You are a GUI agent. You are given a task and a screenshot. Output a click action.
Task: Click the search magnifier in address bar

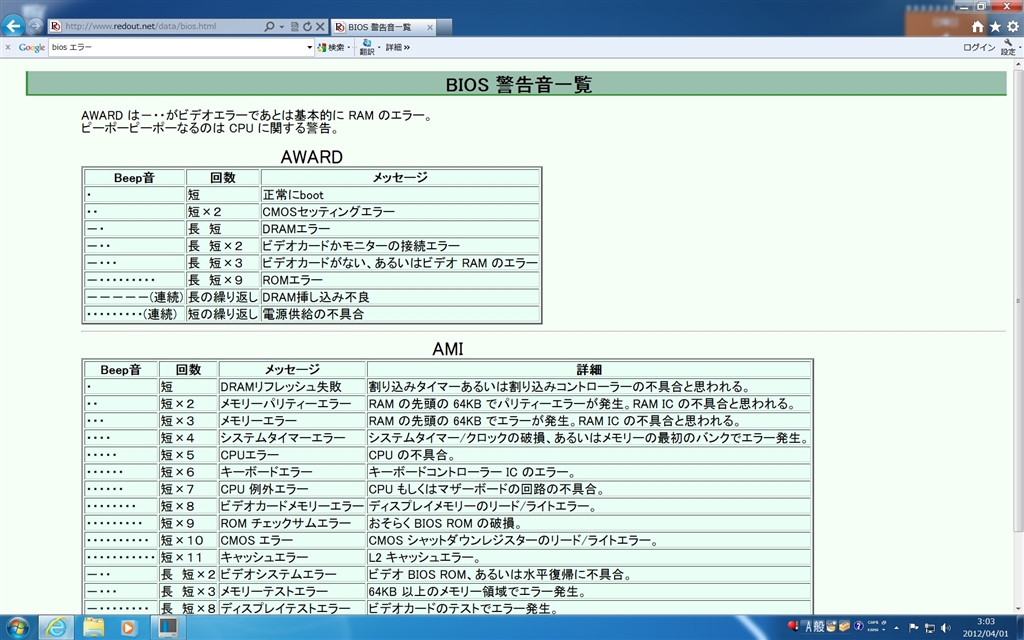click(x=270, y=26)
